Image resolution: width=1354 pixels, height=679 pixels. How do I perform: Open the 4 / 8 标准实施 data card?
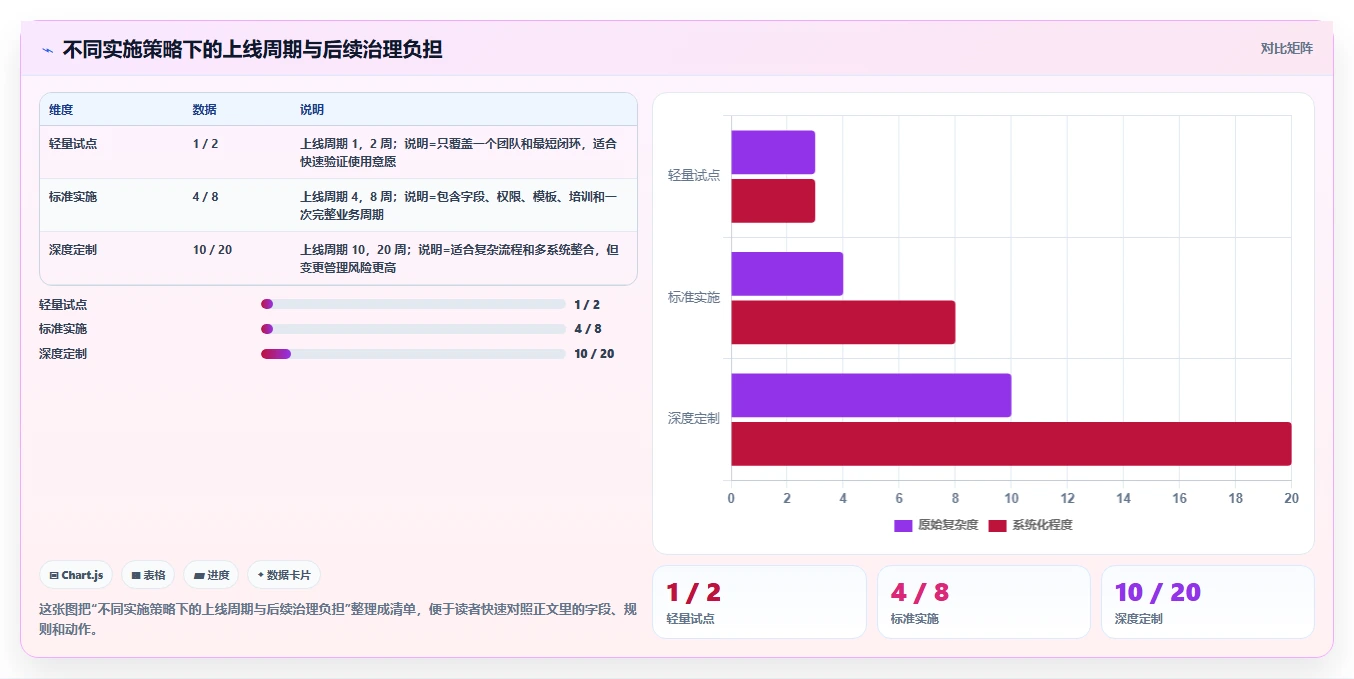click(x=984, y=602)
